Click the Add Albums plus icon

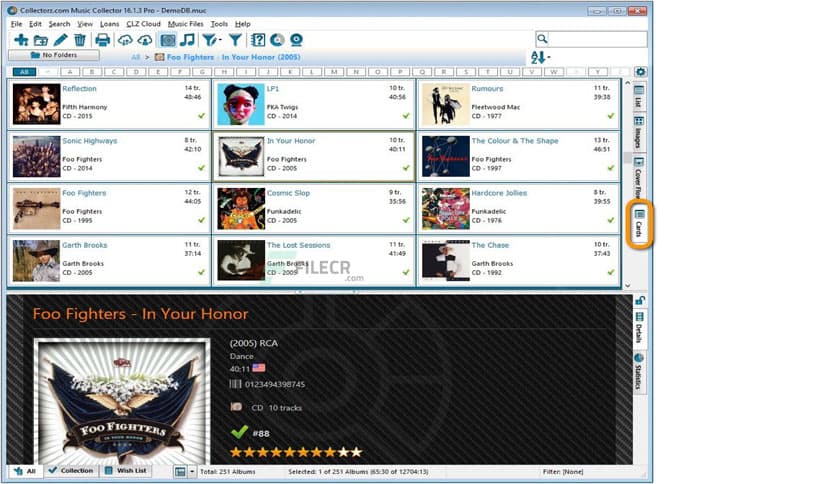pyautogui.click(x=21, y=40)
